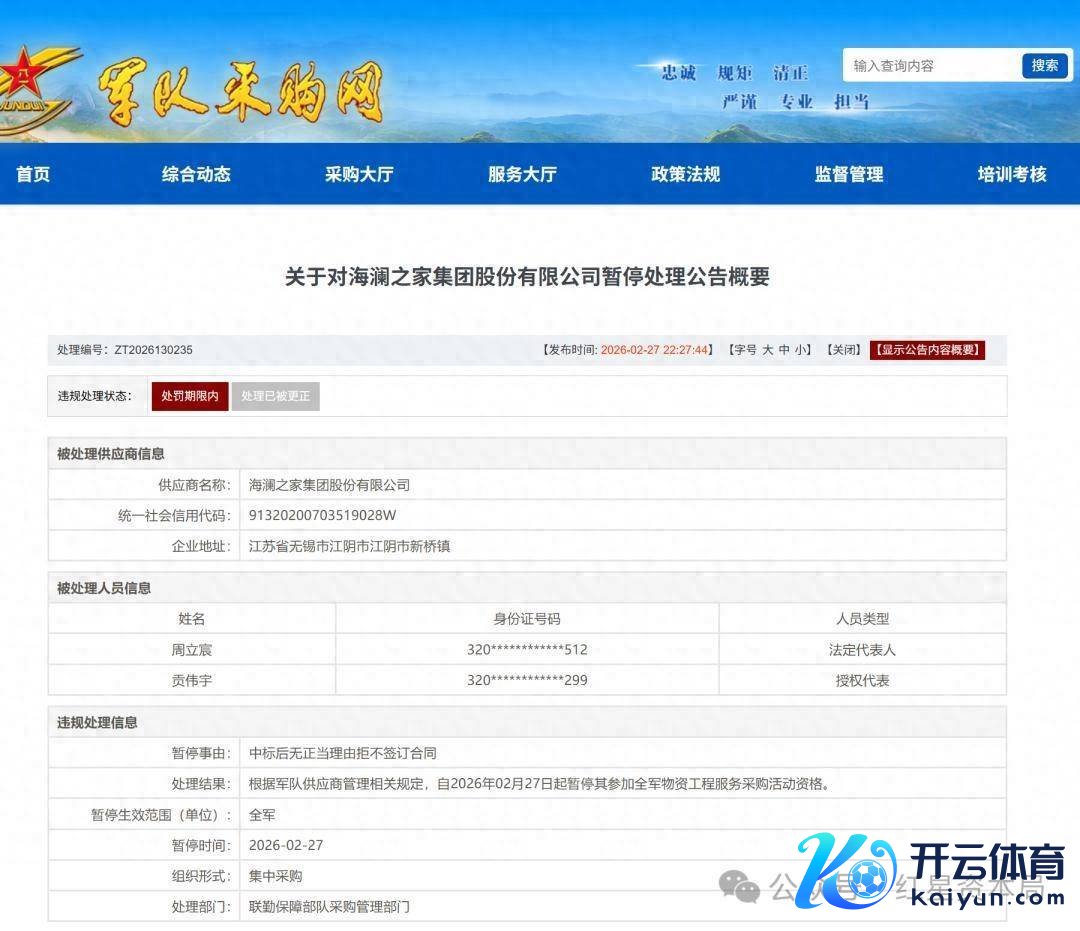Select the 处罚期限内 status tag

click(x=190, y=396)
